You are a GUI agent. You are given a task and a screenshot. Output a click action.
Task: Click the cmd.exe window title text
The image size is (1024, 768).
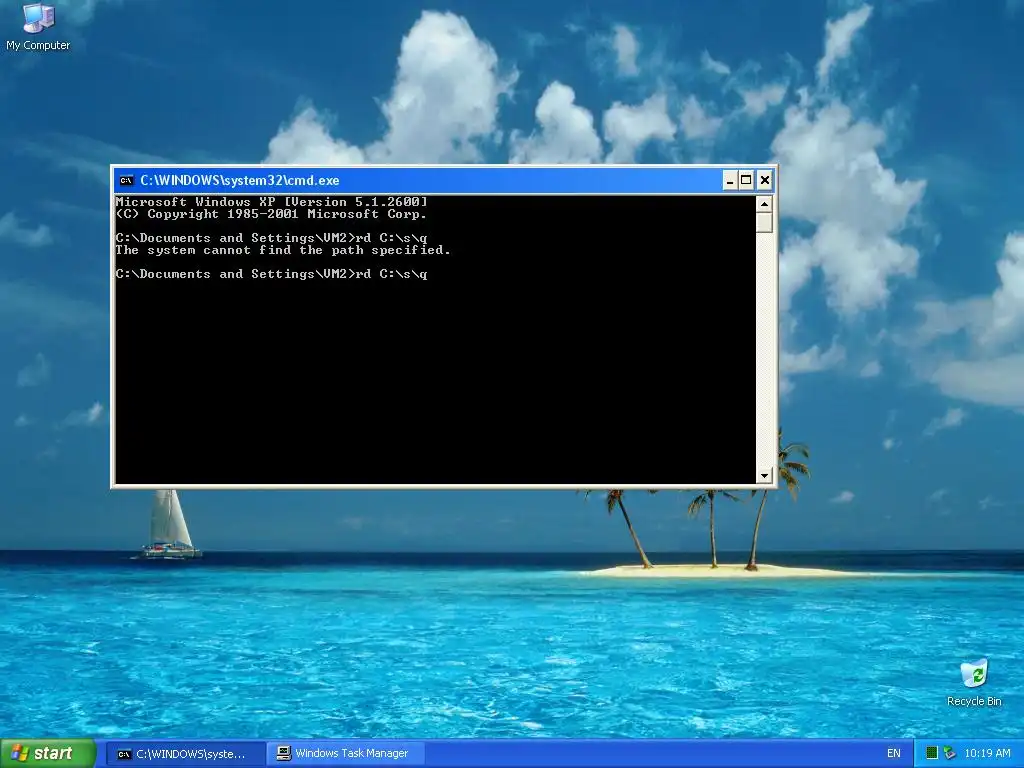[240, 180]
